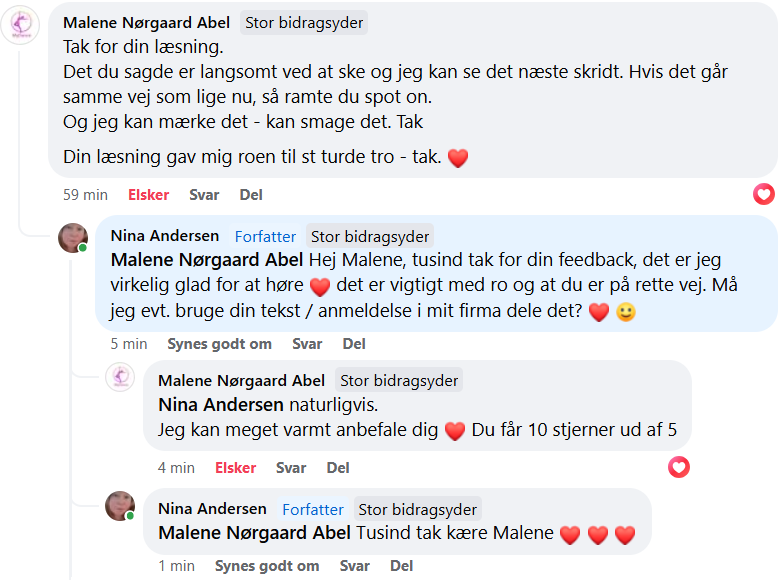This screenshot has height=580, width=778.
Task: Open heart reaction on 'naturligvis' reply
Action: [x=679, y=467]
